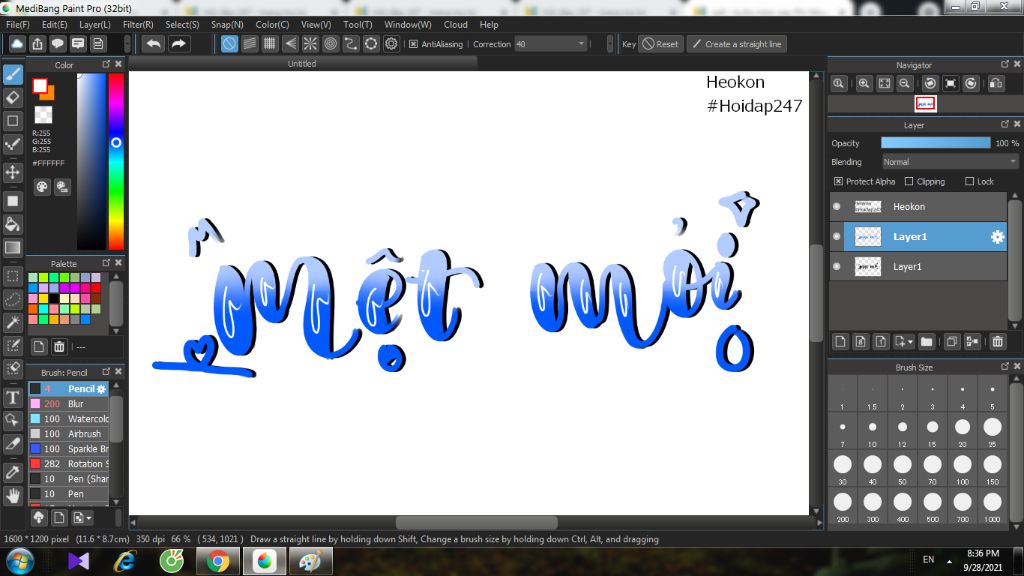Select the Airbrush brush
The image size is (1024, 576).
click(69, 434)
